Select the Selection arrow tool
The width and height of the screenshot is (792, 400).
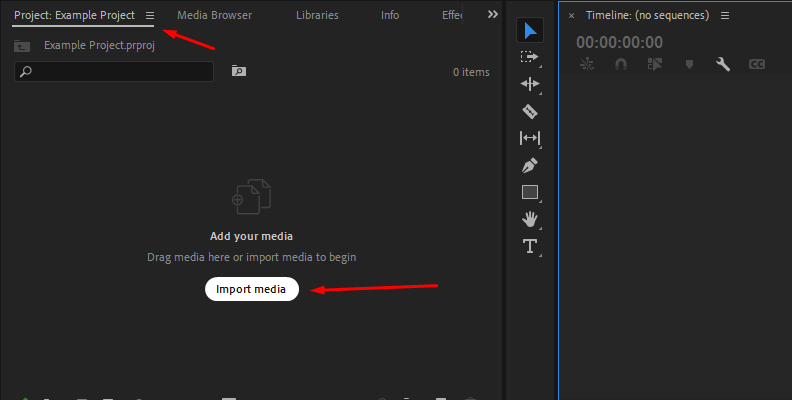(x=530, y=31)
